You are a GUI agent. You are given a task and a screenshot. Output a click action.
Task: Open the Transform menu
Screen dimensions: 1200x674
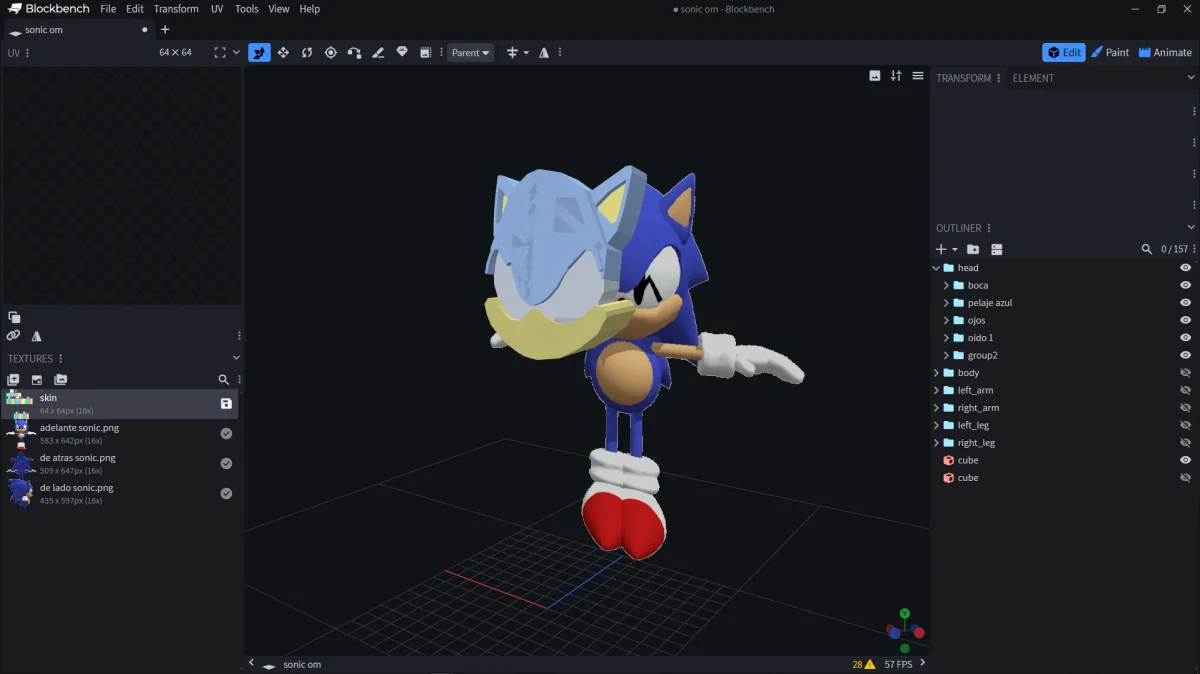pos(176,9)
